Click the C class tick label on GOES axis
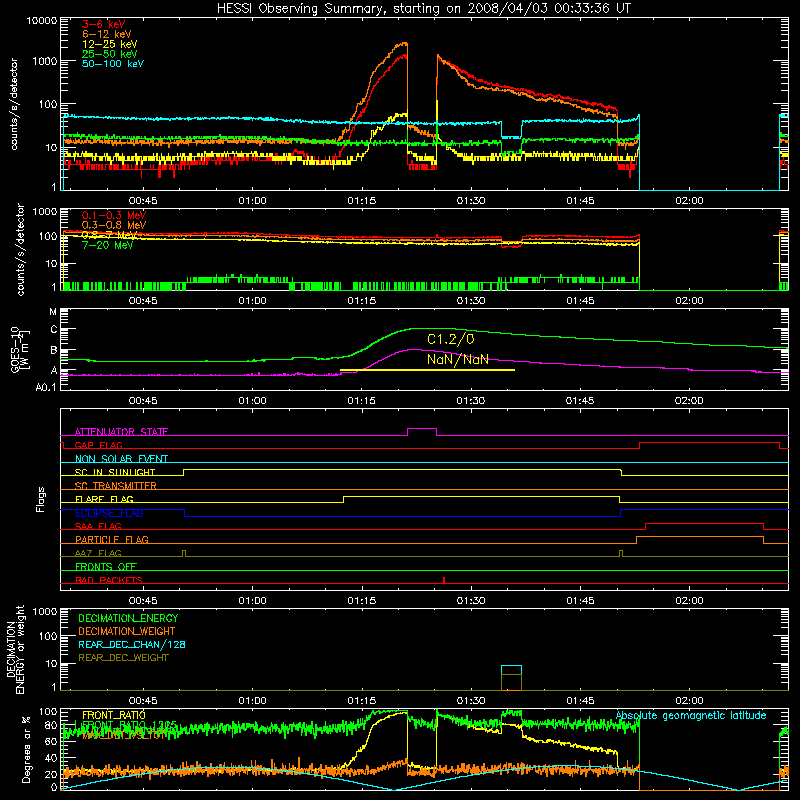800x800 pixels. (x=54, y=330)
